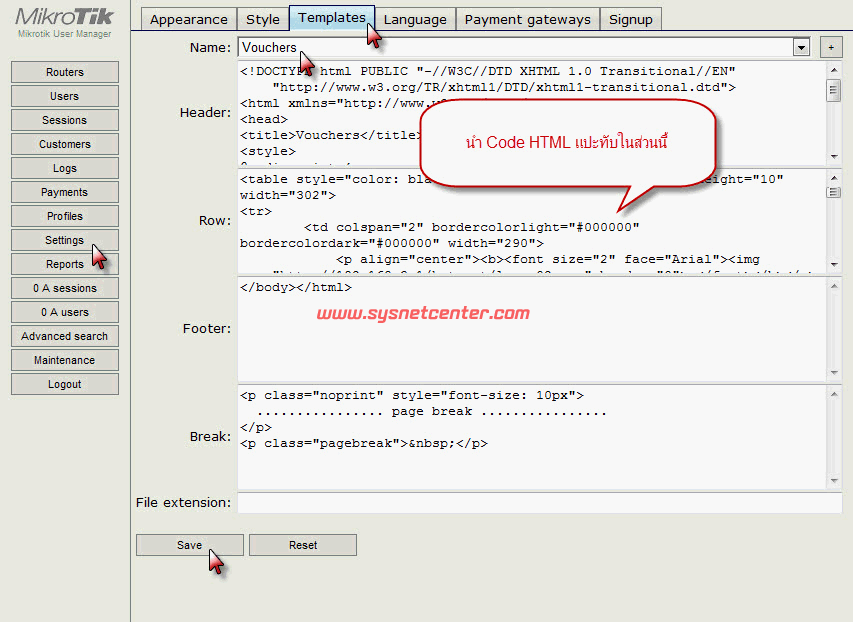Image resolution: width=853 pixels, height=622 pixels.
Task: Open the Customers page
Action: pyautogui.click(x=65, y=144)
